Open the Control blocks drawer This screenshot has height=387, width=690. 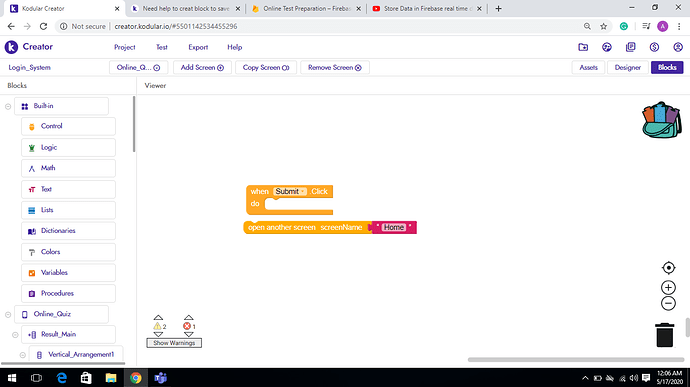click(68, 126)
